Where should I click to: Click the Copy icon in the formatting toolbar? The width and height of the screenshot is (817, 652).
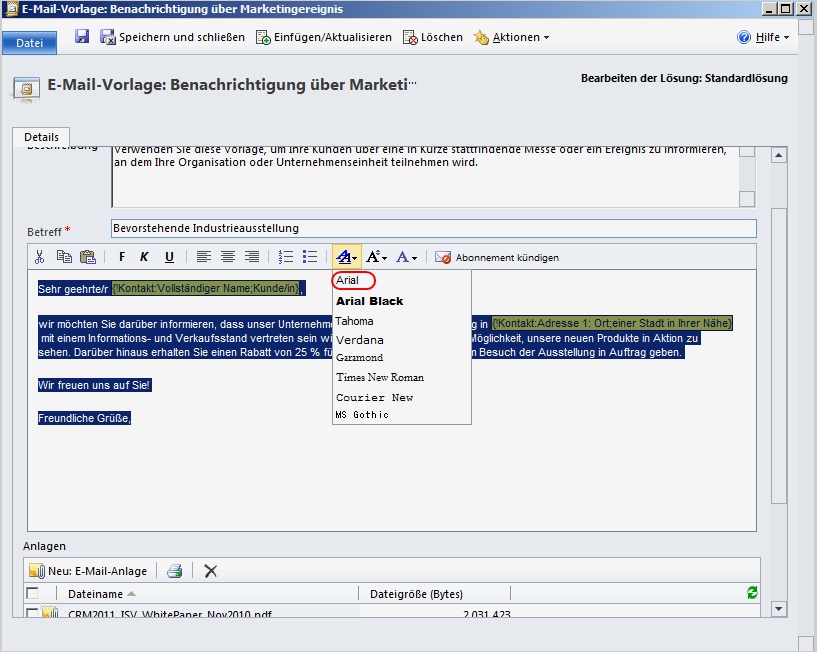point(66,257)
